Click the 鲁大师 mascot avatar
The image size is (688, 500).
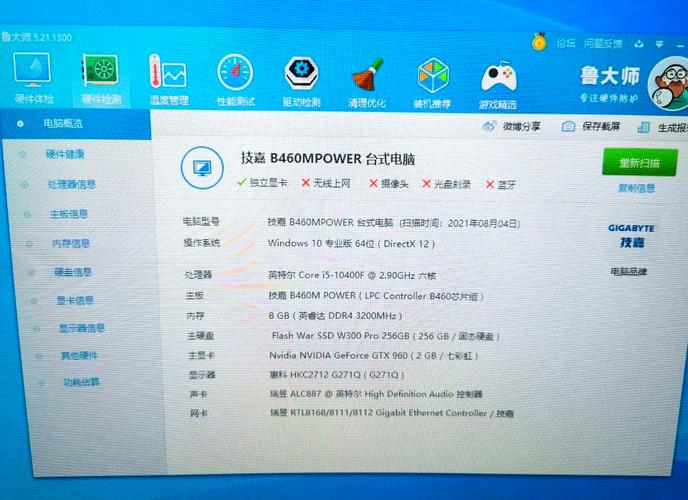point(668,84)
